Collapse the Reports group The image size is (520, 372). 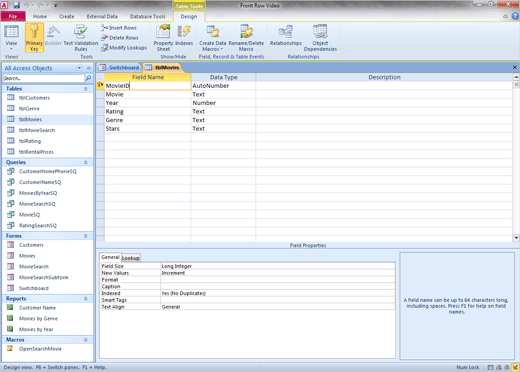point(86,299)
